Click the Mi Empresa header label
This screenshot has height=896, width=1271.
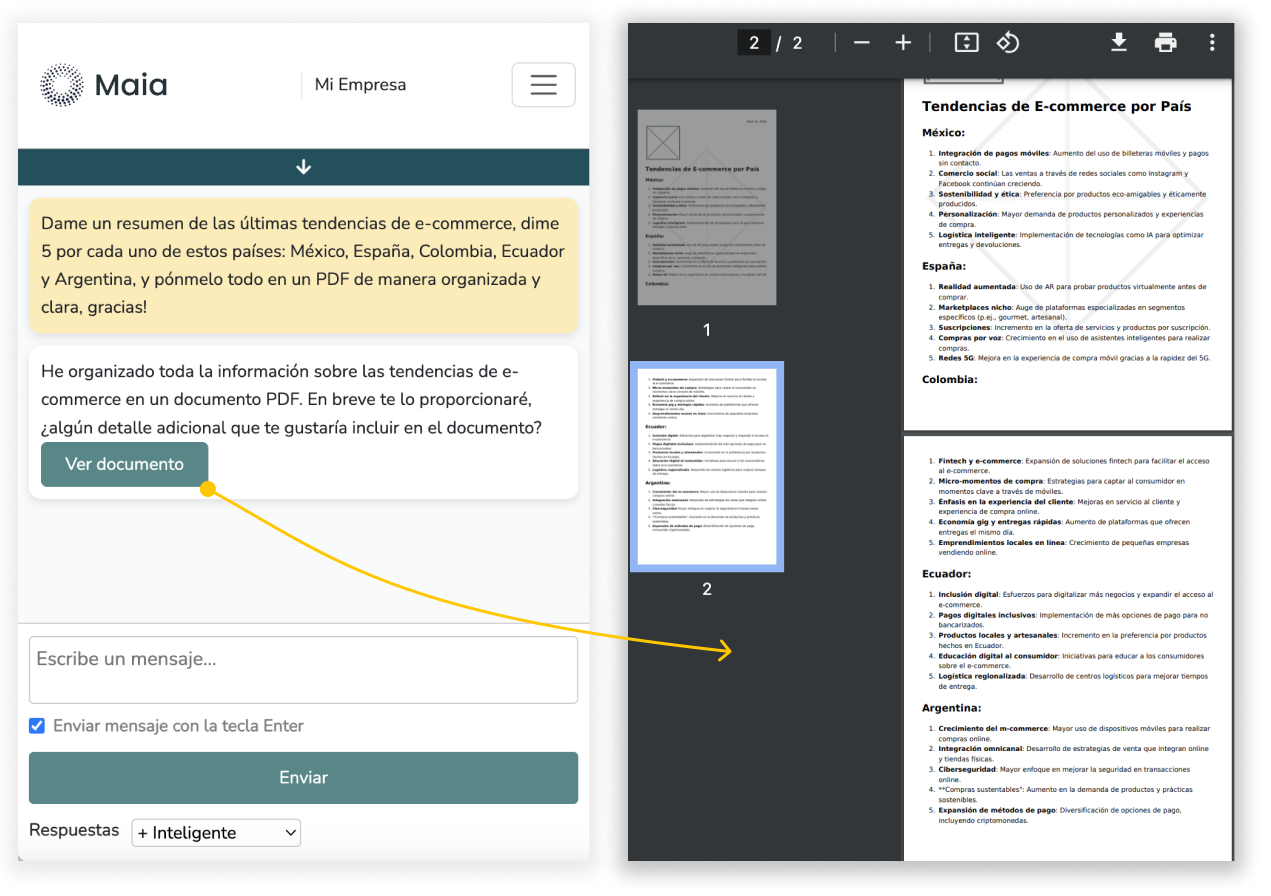pos(360,85)
